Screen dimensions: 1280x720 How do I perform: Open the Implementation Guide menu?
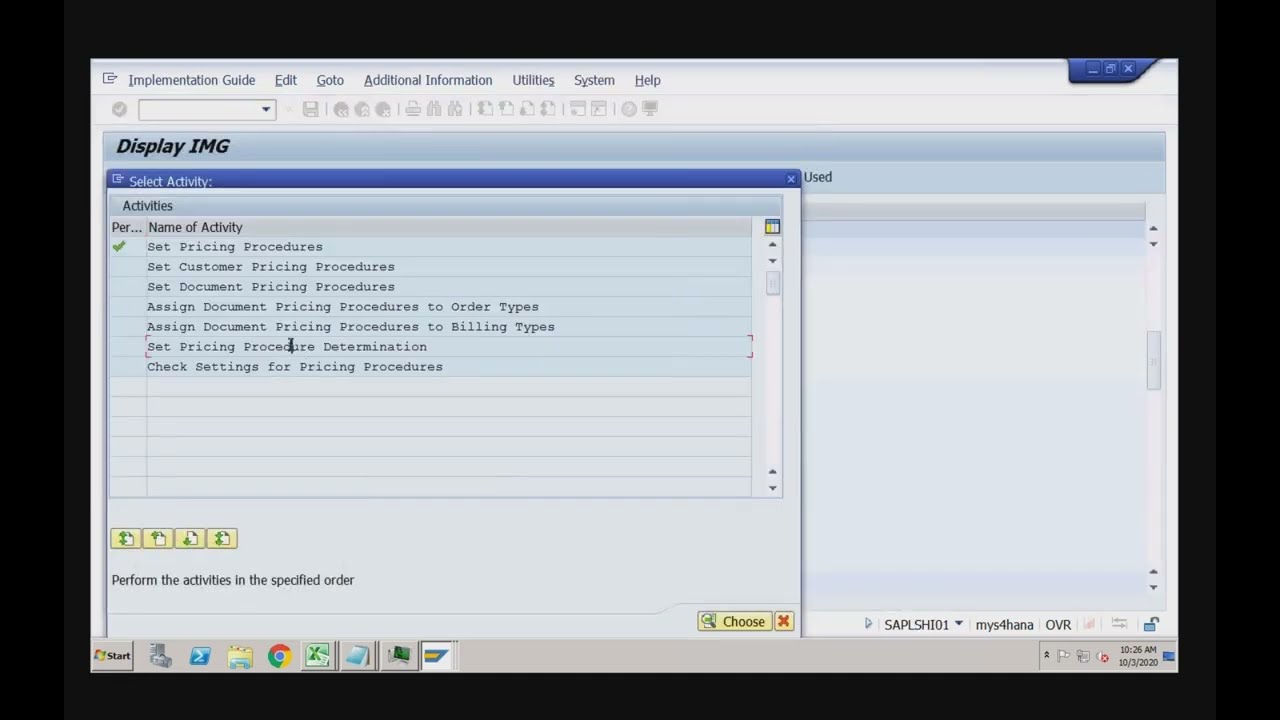click(191, 80)
